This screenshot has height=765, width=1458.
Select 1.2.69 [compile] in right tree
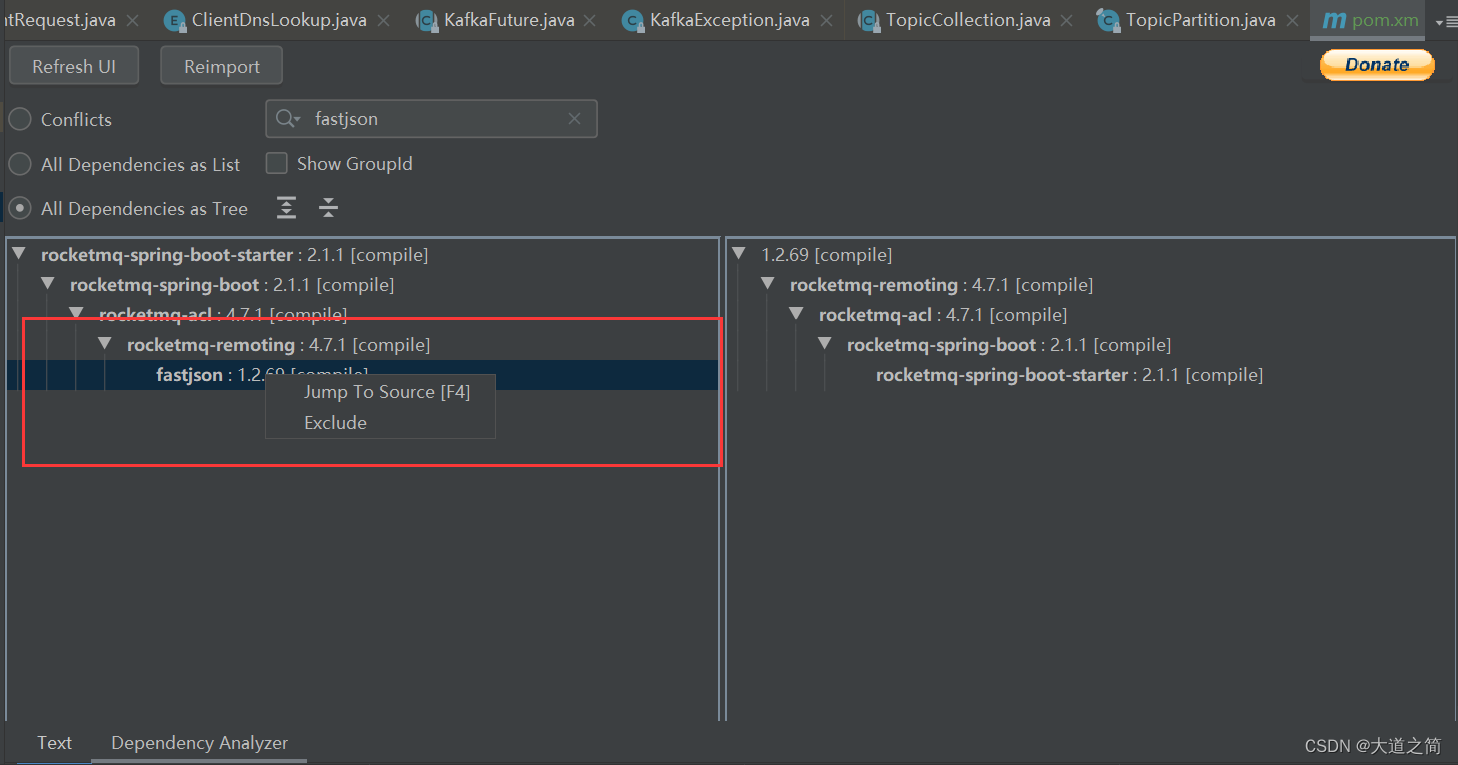826,255
